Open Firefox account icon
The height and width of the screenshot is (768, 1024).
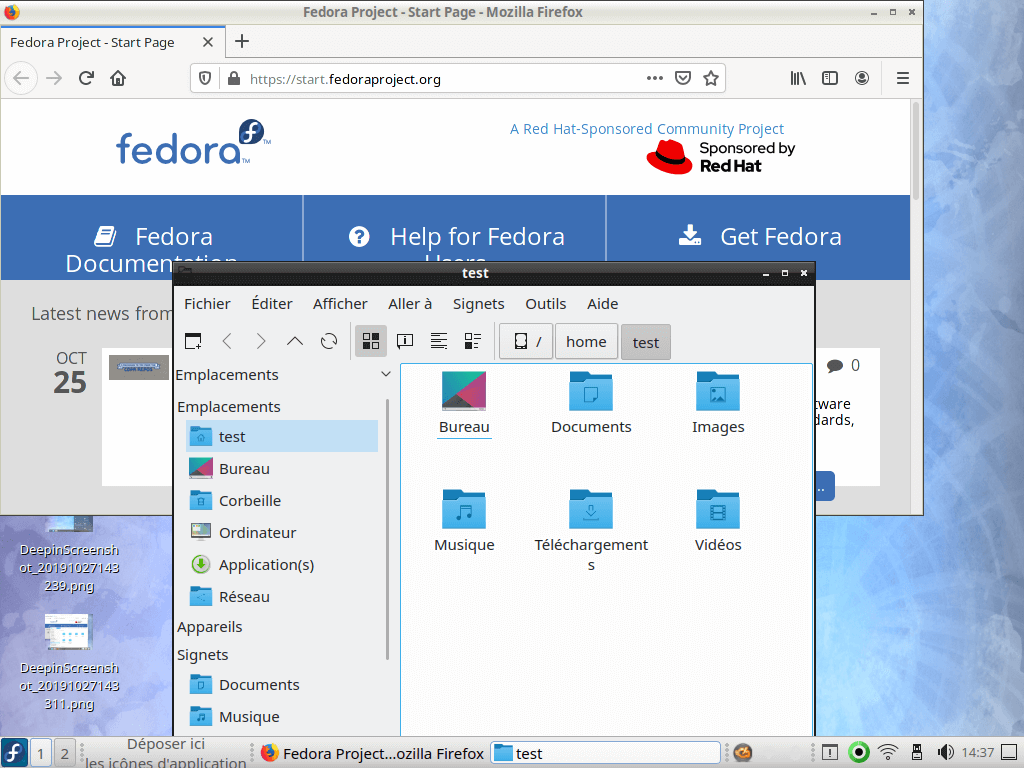click(862, 78)
